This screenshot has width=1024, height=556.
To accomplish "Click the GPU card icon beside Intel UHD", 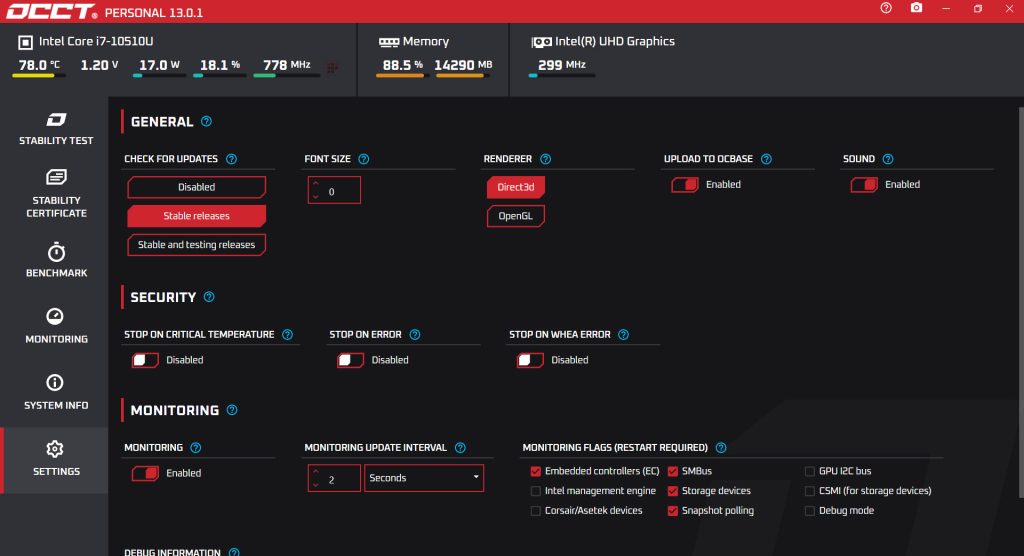I will click(541, 42).
